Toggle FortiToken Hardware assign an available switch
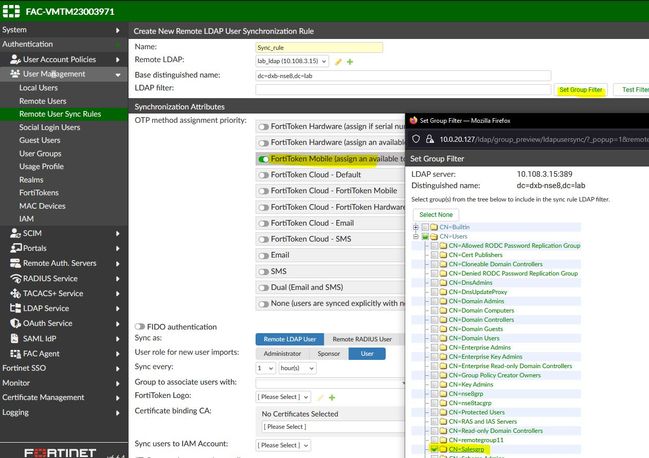 click(x=264, y=143)
